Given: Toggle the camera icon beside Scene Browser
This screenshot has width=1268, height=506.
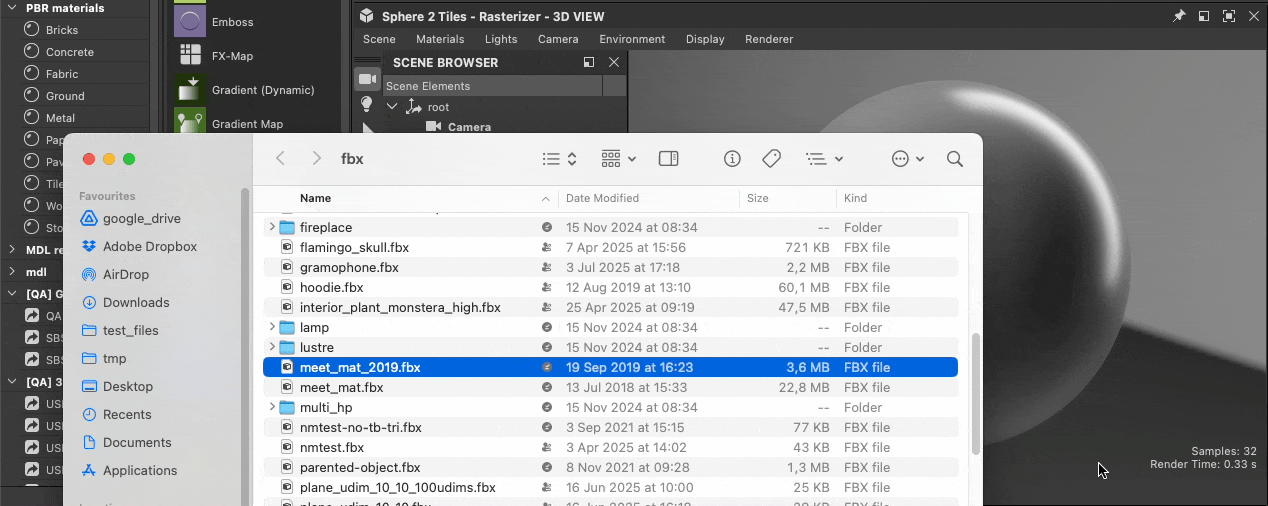Looking at the screenshot, I should [367, 79].
